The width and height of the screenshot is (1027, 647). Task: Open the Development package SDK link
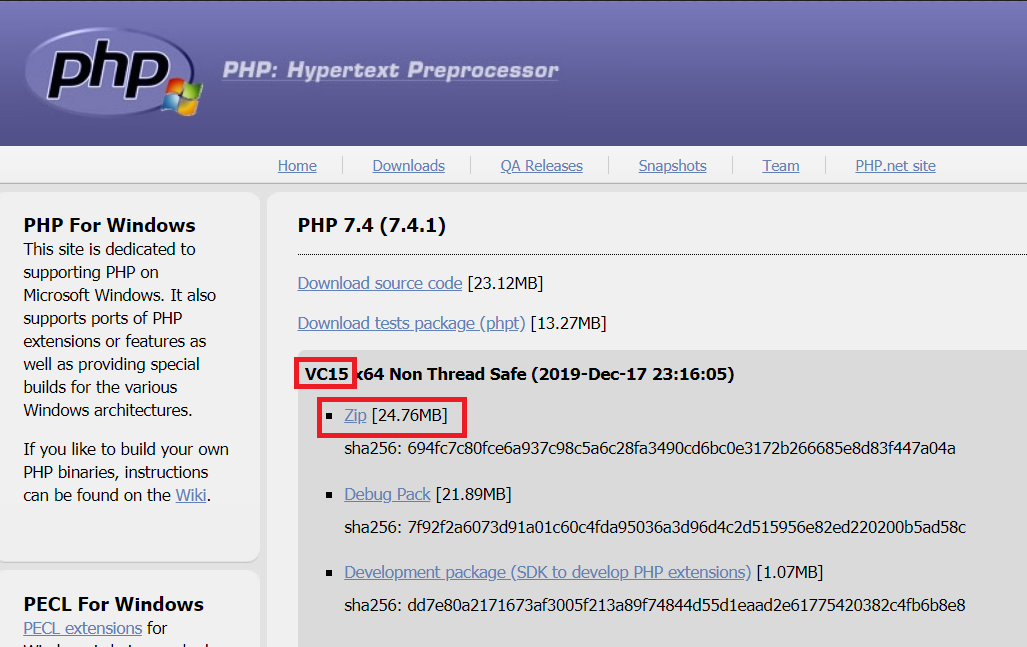coord(547,572)
